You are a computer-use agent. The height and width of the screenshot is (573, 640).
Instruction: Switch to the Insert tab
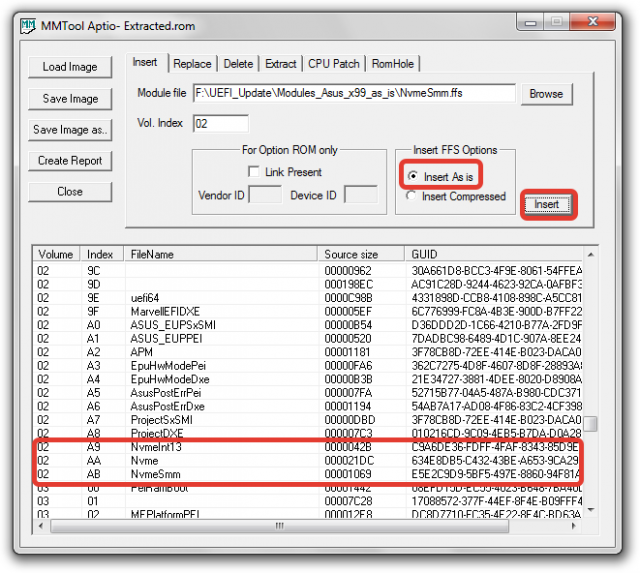point(145,62)
